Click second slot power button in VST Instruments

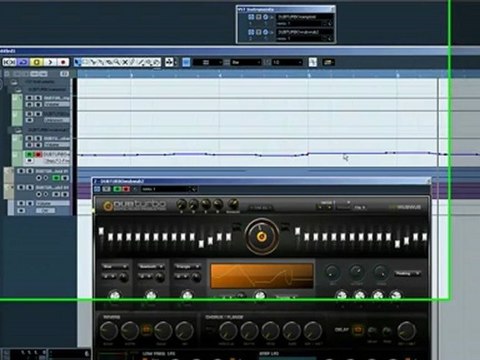click(251, 32)
